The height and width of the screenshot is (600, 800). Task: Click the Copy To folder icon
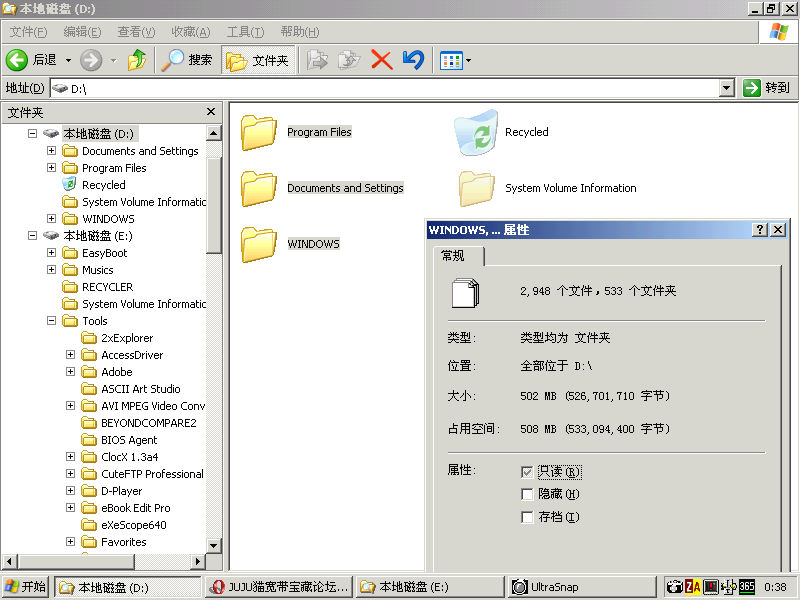tap(349, 60)
